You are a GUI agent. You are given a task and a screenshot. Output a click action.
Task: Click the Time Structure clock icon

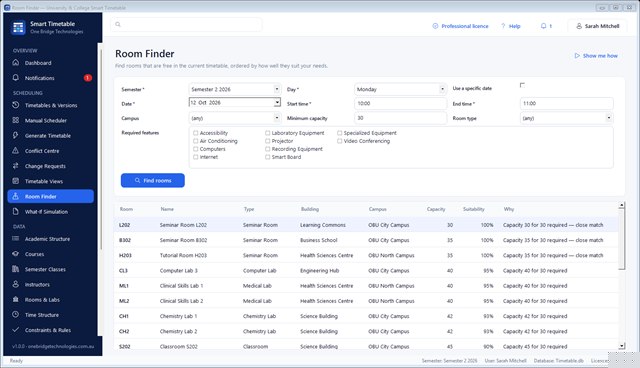click(x=16, y=315)
